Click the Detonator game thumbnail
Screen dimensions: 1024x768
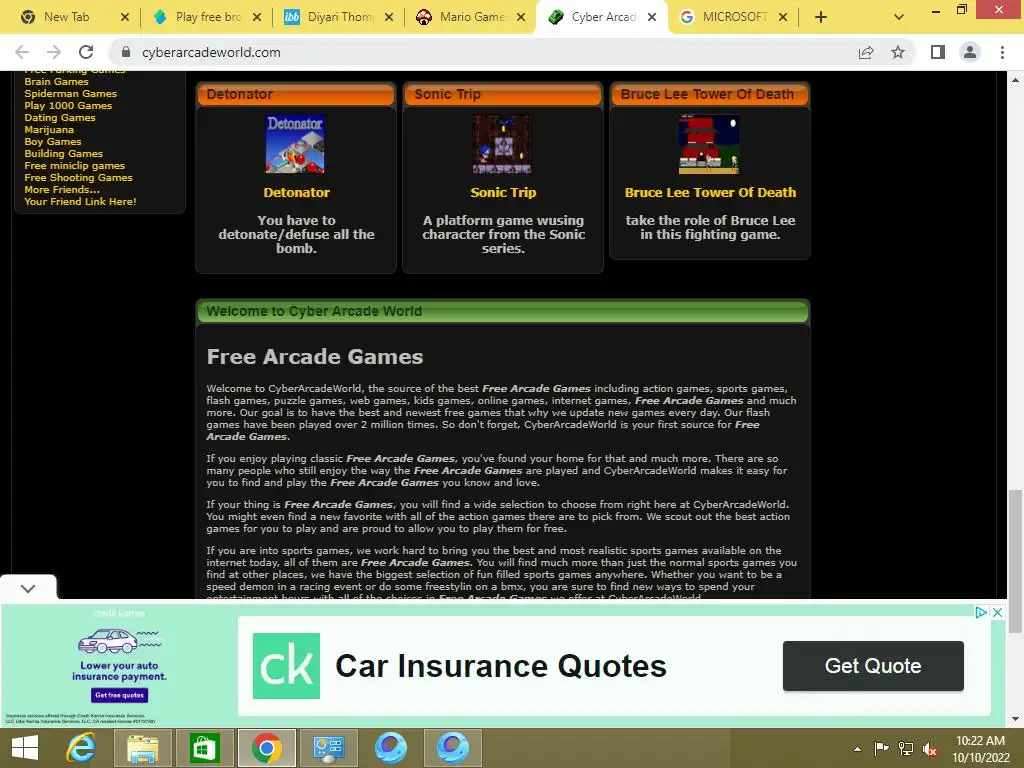295,144
